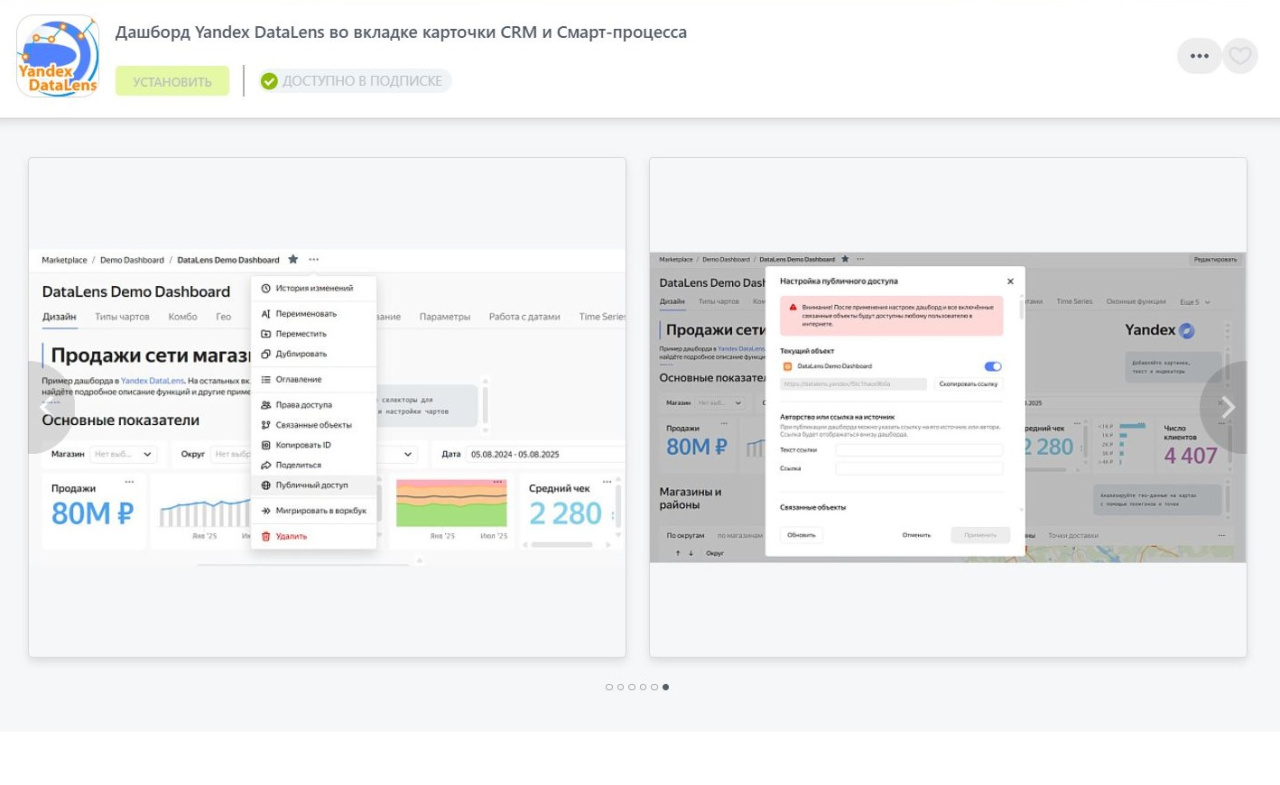Select the fourth carousel pagination dot
The image size is (1280, 785).
[643, 687]
